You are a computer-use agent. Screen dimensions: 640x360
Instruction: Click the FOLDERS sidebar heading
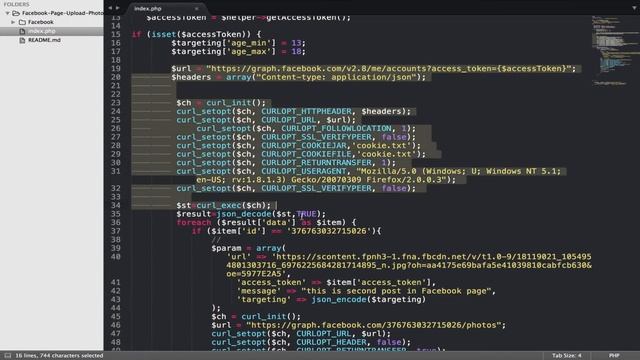16,4
